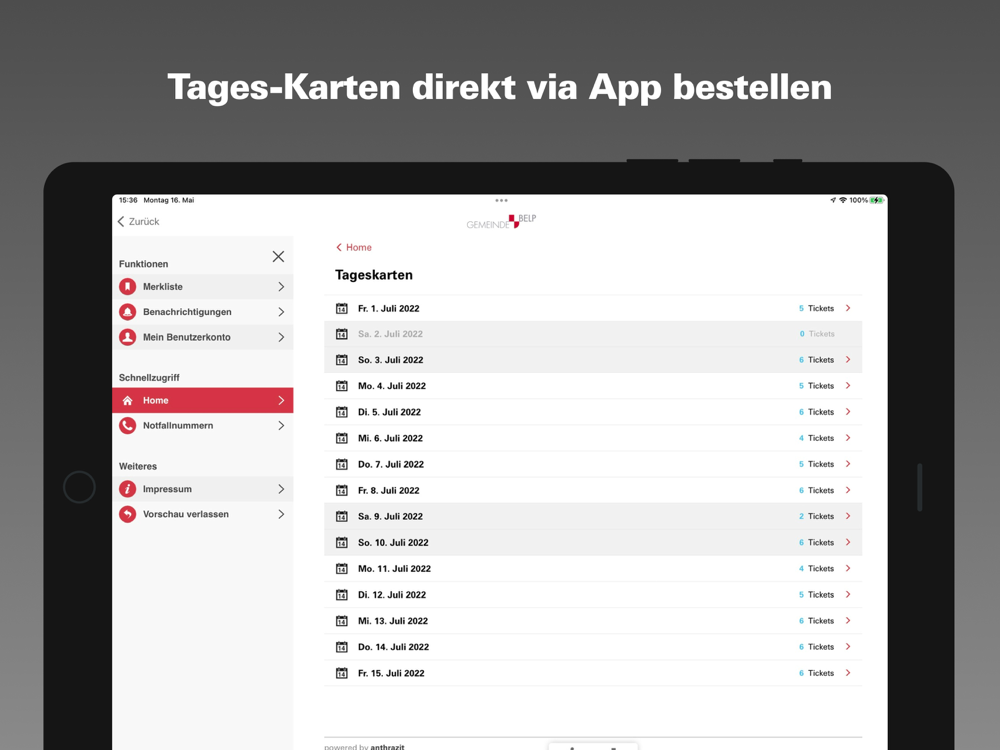
Task: Open chevron for So. 3. Juli 2022
Action: 848,360
